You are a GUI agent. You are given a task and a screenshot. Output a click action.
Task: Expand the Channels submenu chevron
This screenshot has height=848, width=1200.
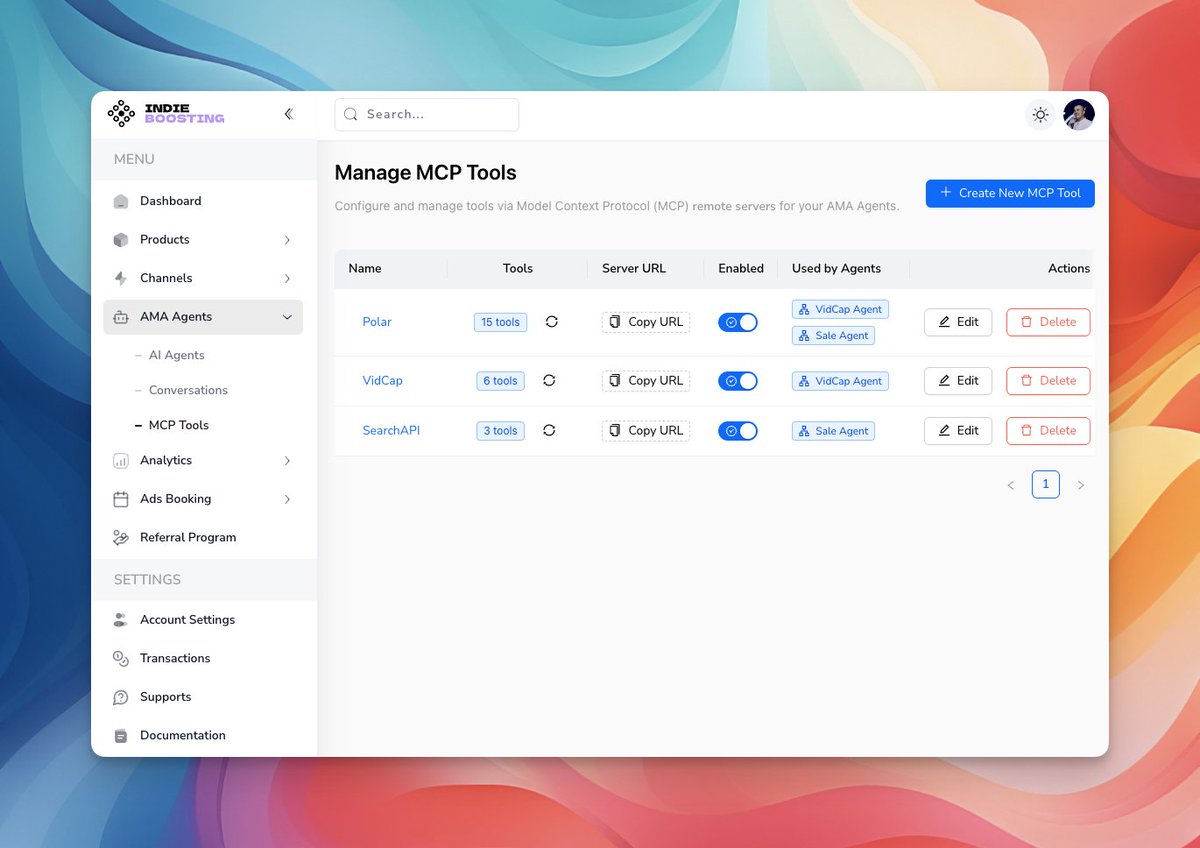pyautogui.click(x=287, y=278)
